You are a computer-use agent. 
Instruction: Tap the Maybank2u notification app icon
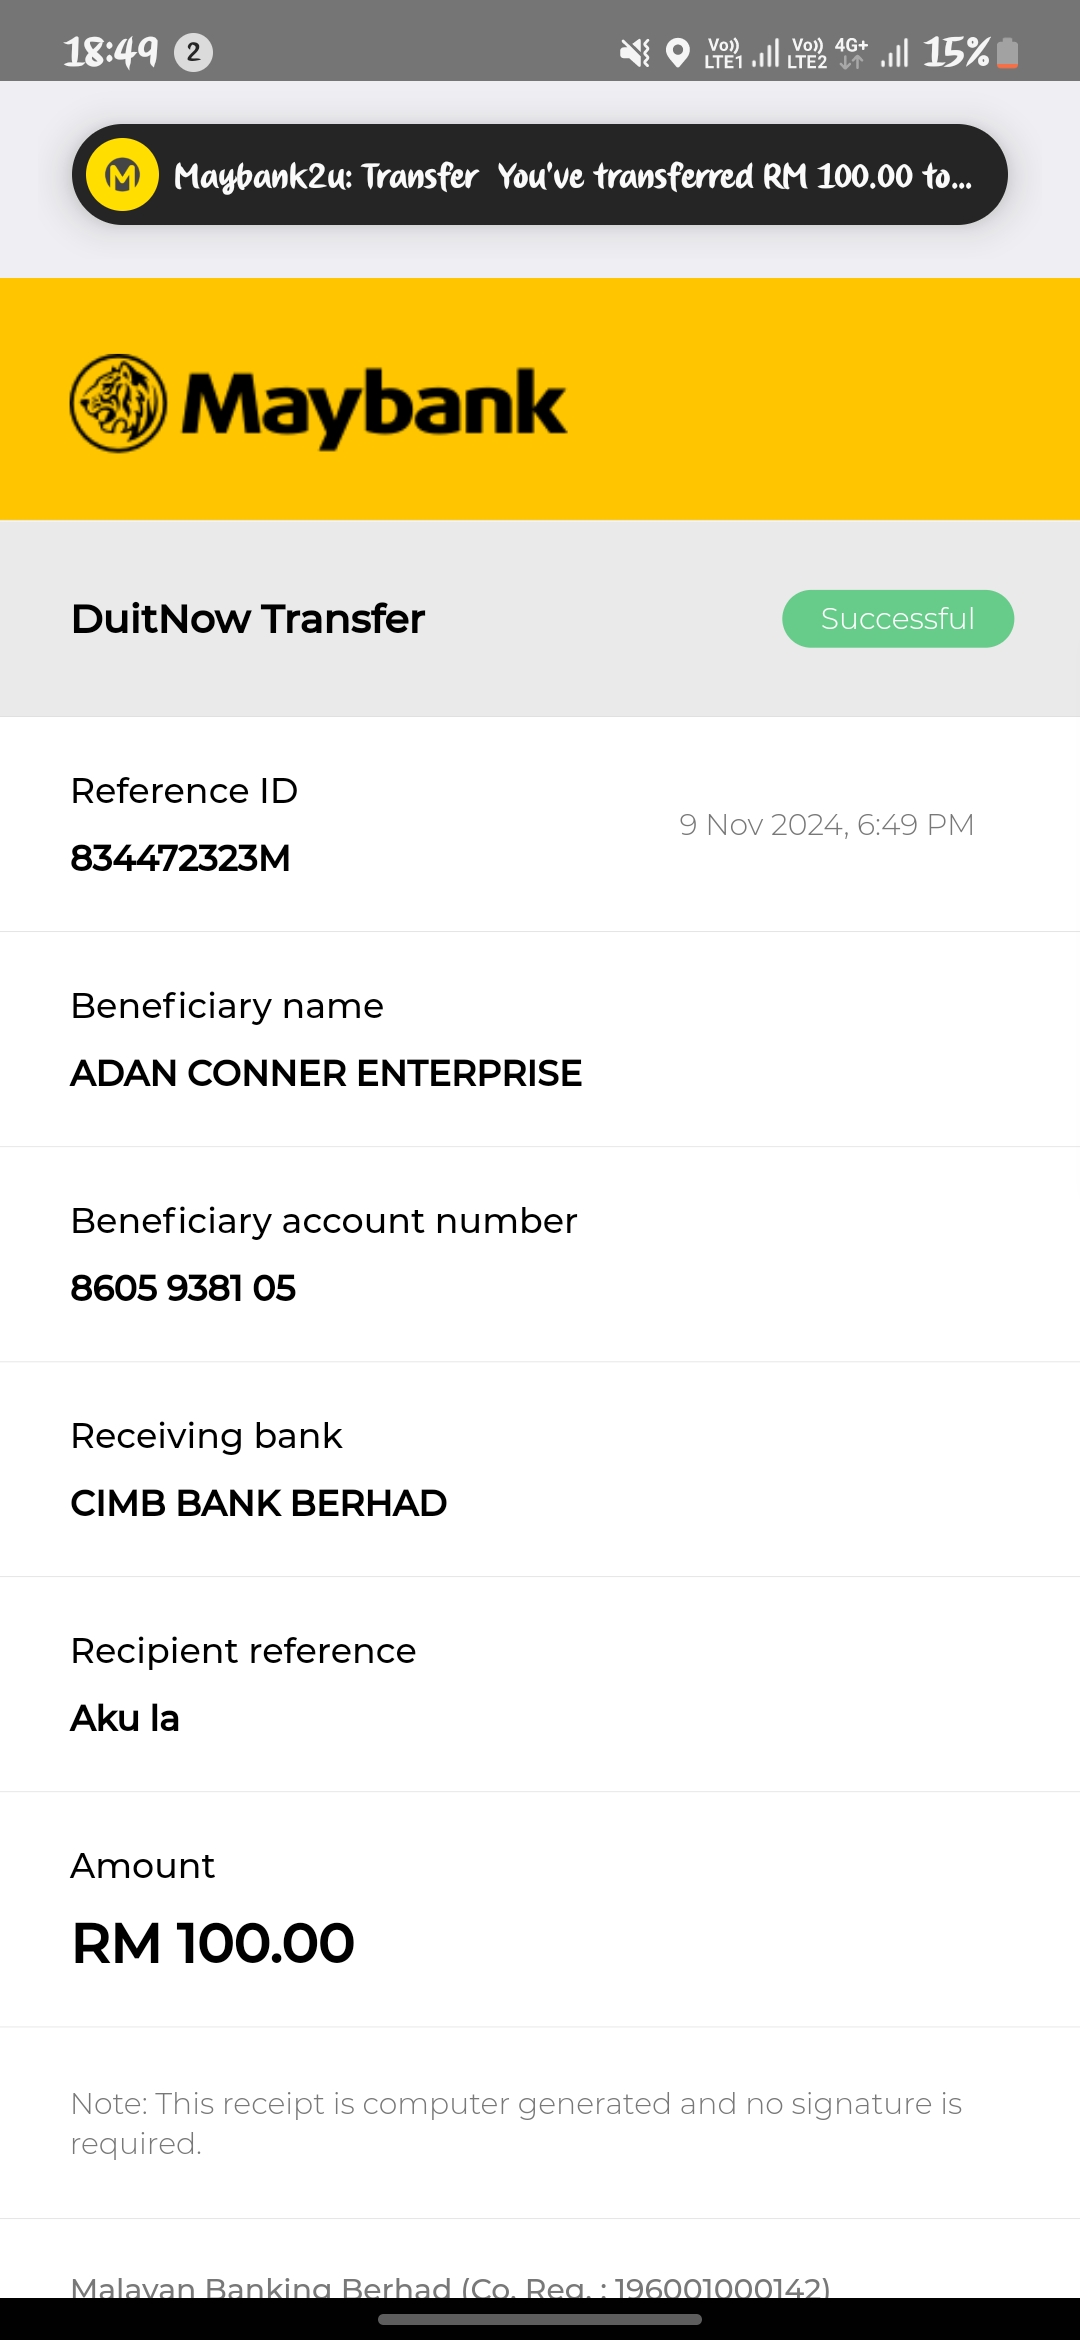click(122, 175)
